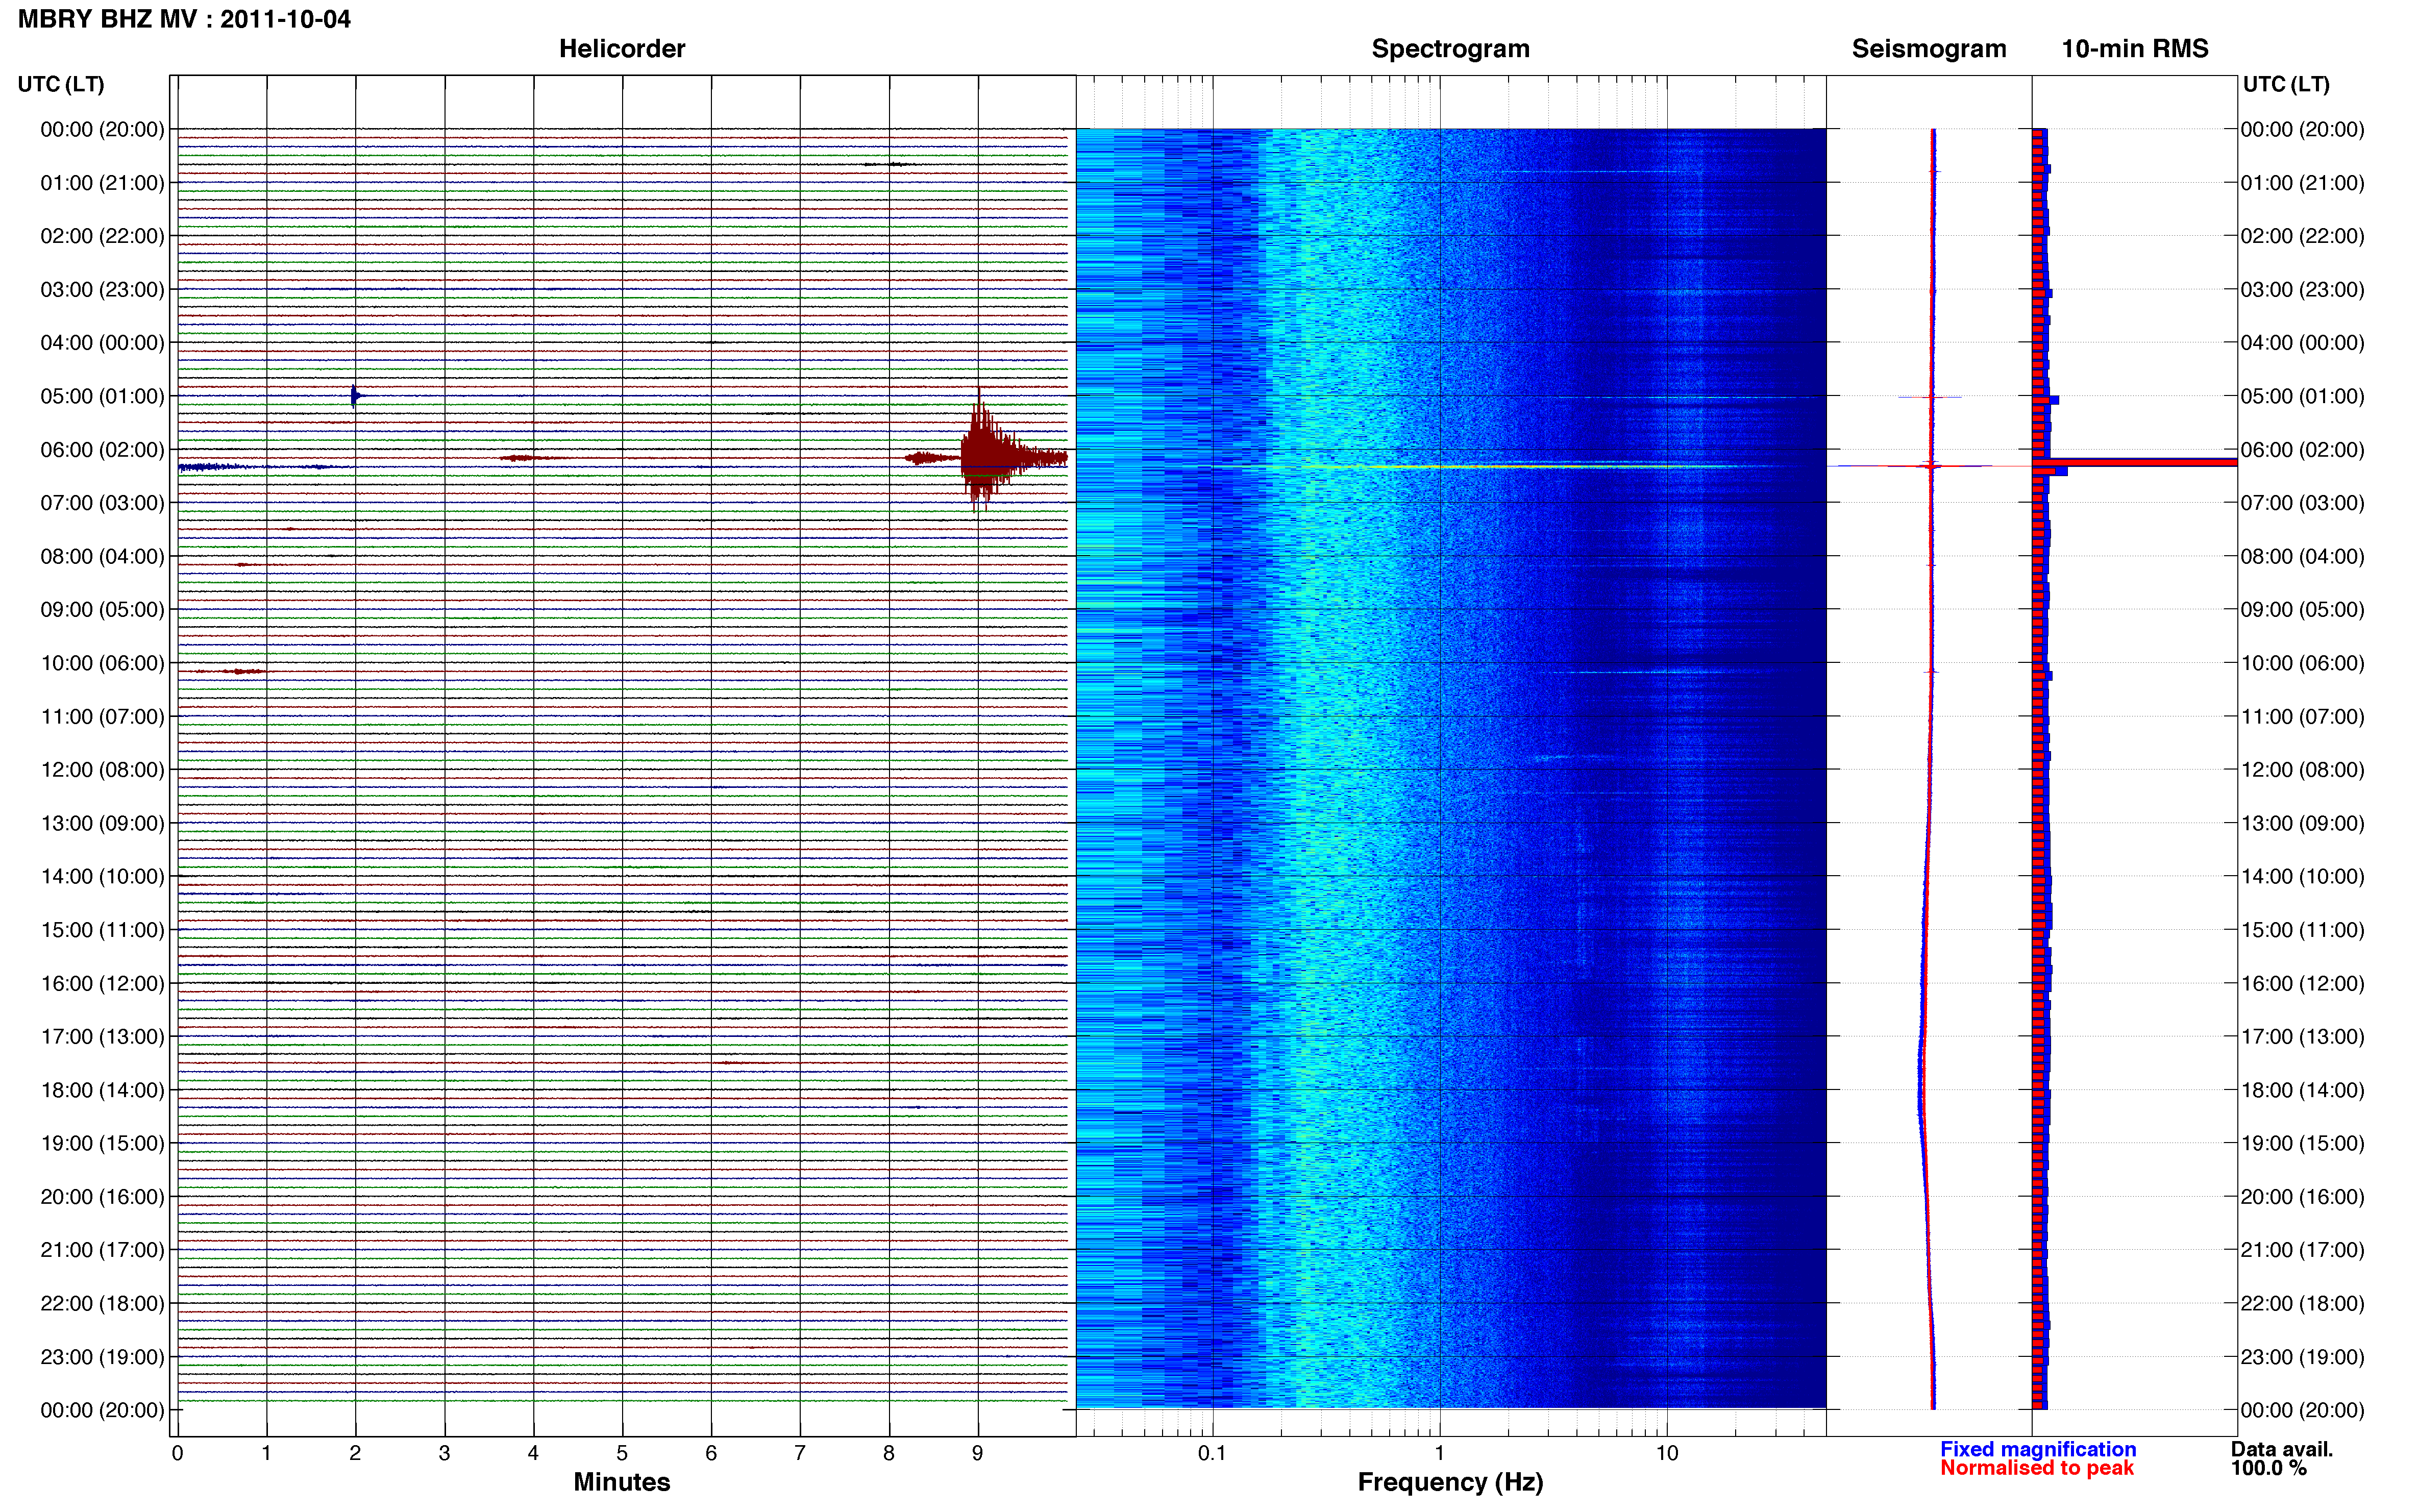This screenshot has width=2419, height=1512.
Task: Select left axis label '02:00 (22:00)'
Action: point(102,236)
